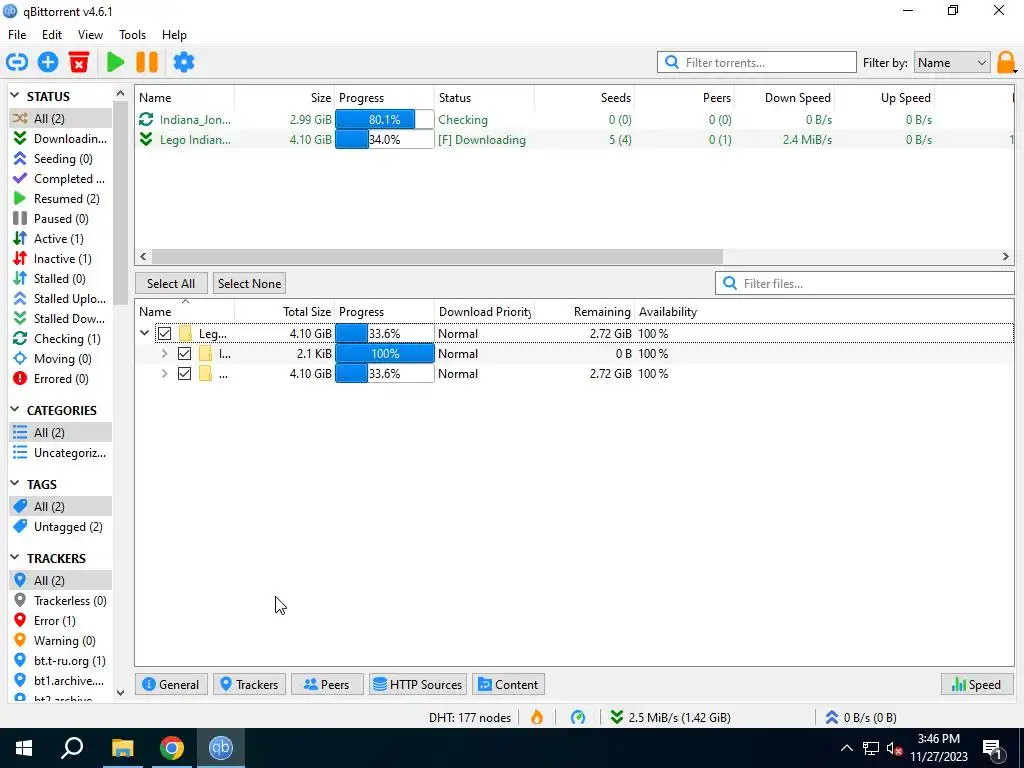
Task: Select the Trackerless (0) tracker filter
Action: tap(60, 601)
